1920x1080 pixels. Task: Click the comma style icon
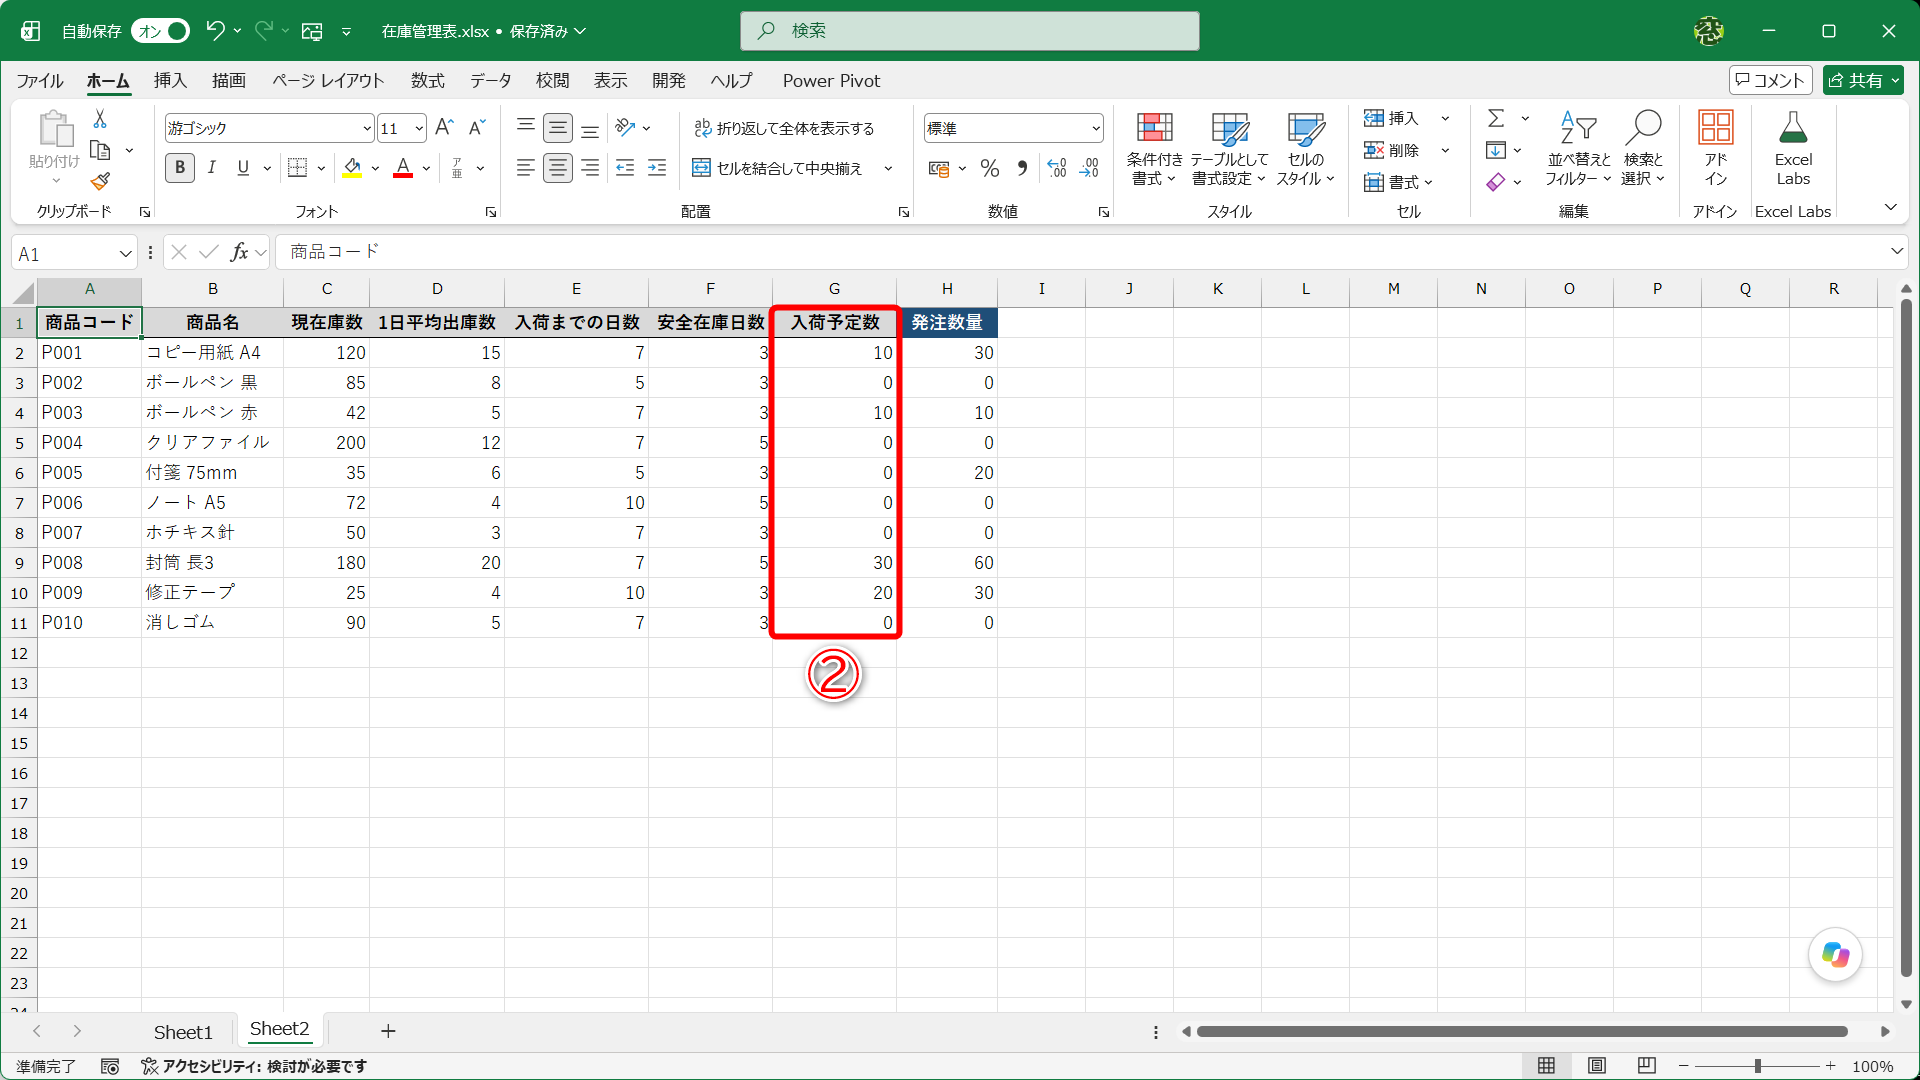click(x=1022, y=168)
